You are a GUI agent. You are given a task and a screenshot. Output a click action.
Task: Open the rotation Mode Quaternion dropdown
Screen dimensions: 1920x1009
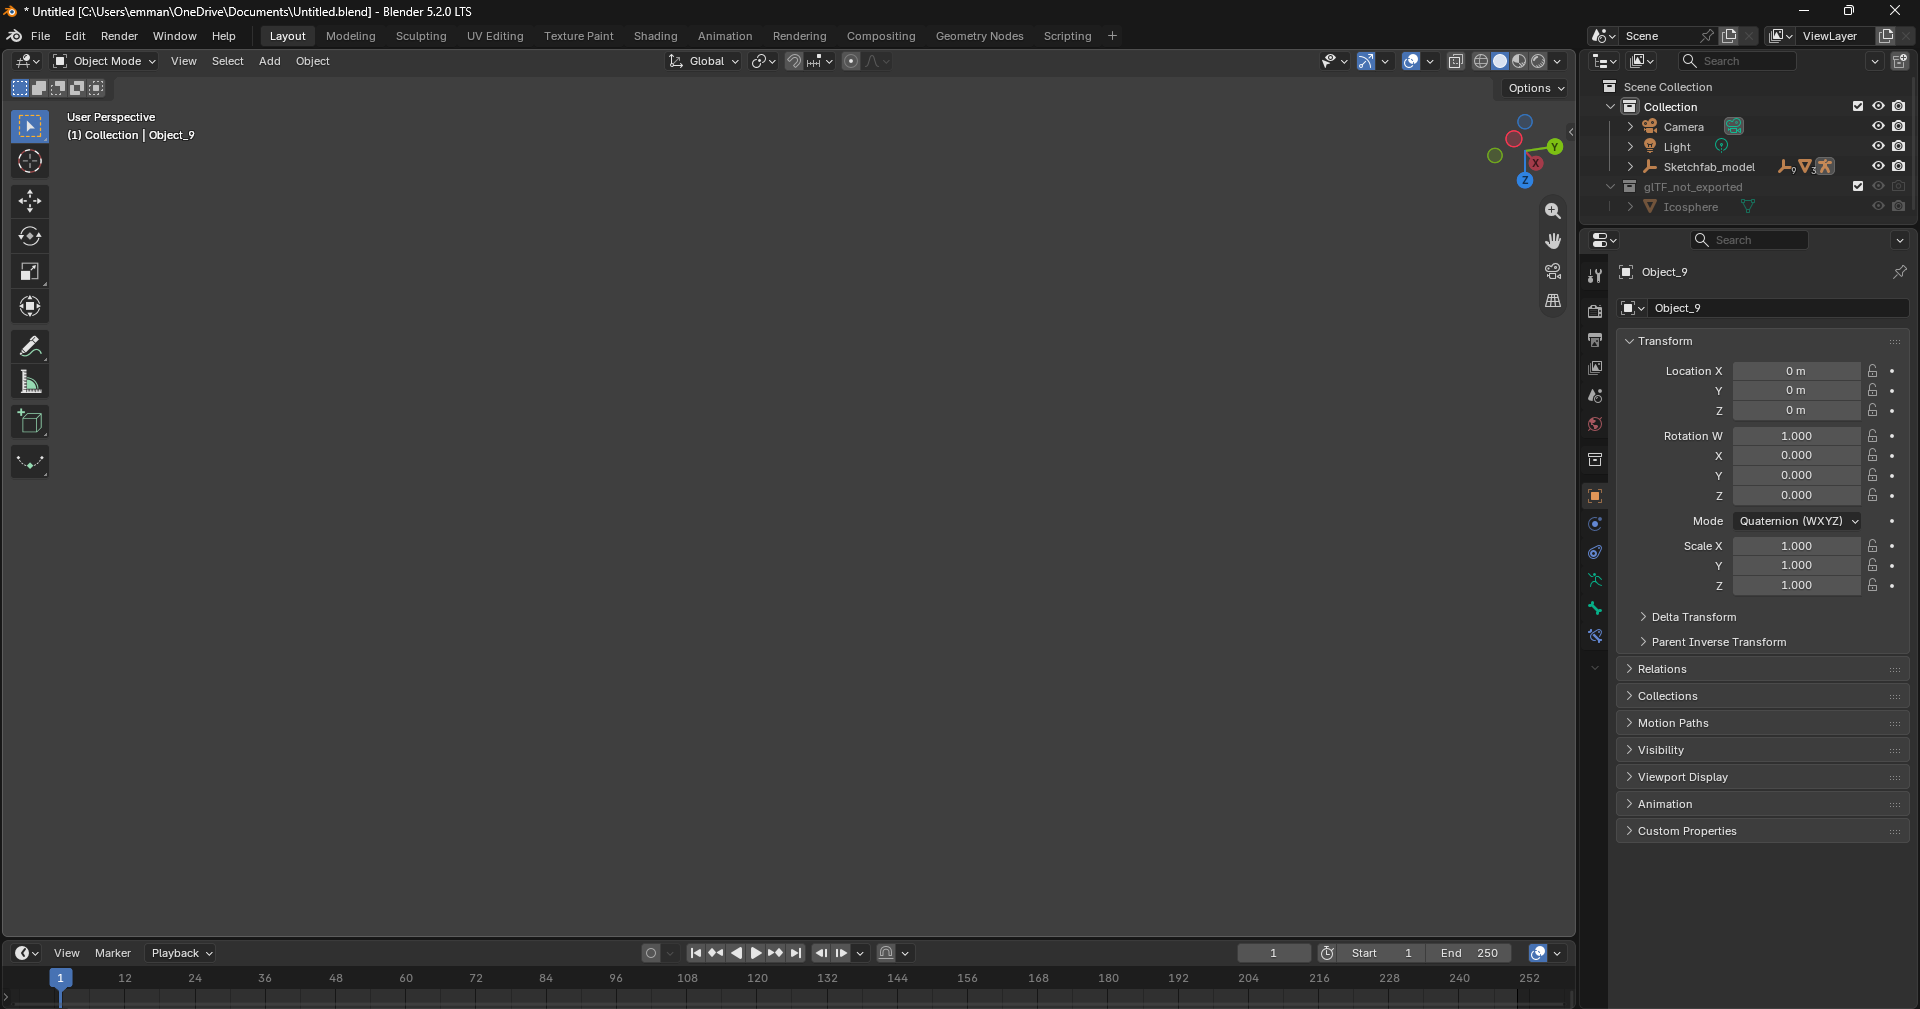pyautogui.click(x=1797, y=521)
